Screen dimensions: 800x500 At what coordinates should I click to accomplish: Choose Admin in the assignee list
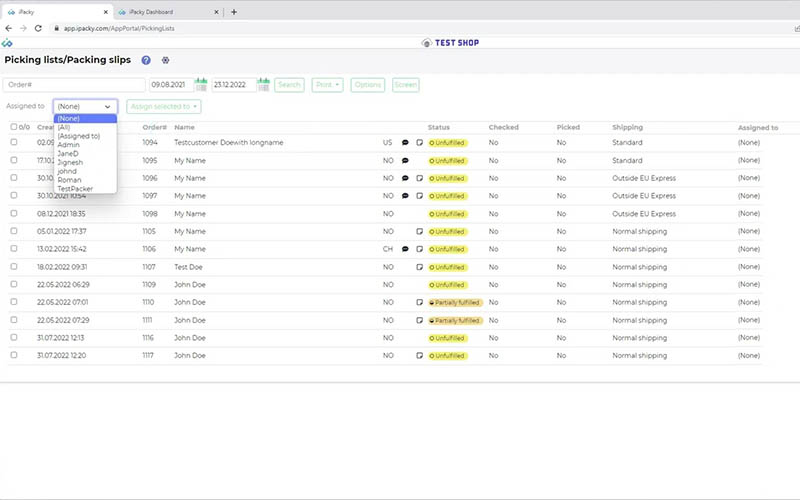(x=85, y=145)
